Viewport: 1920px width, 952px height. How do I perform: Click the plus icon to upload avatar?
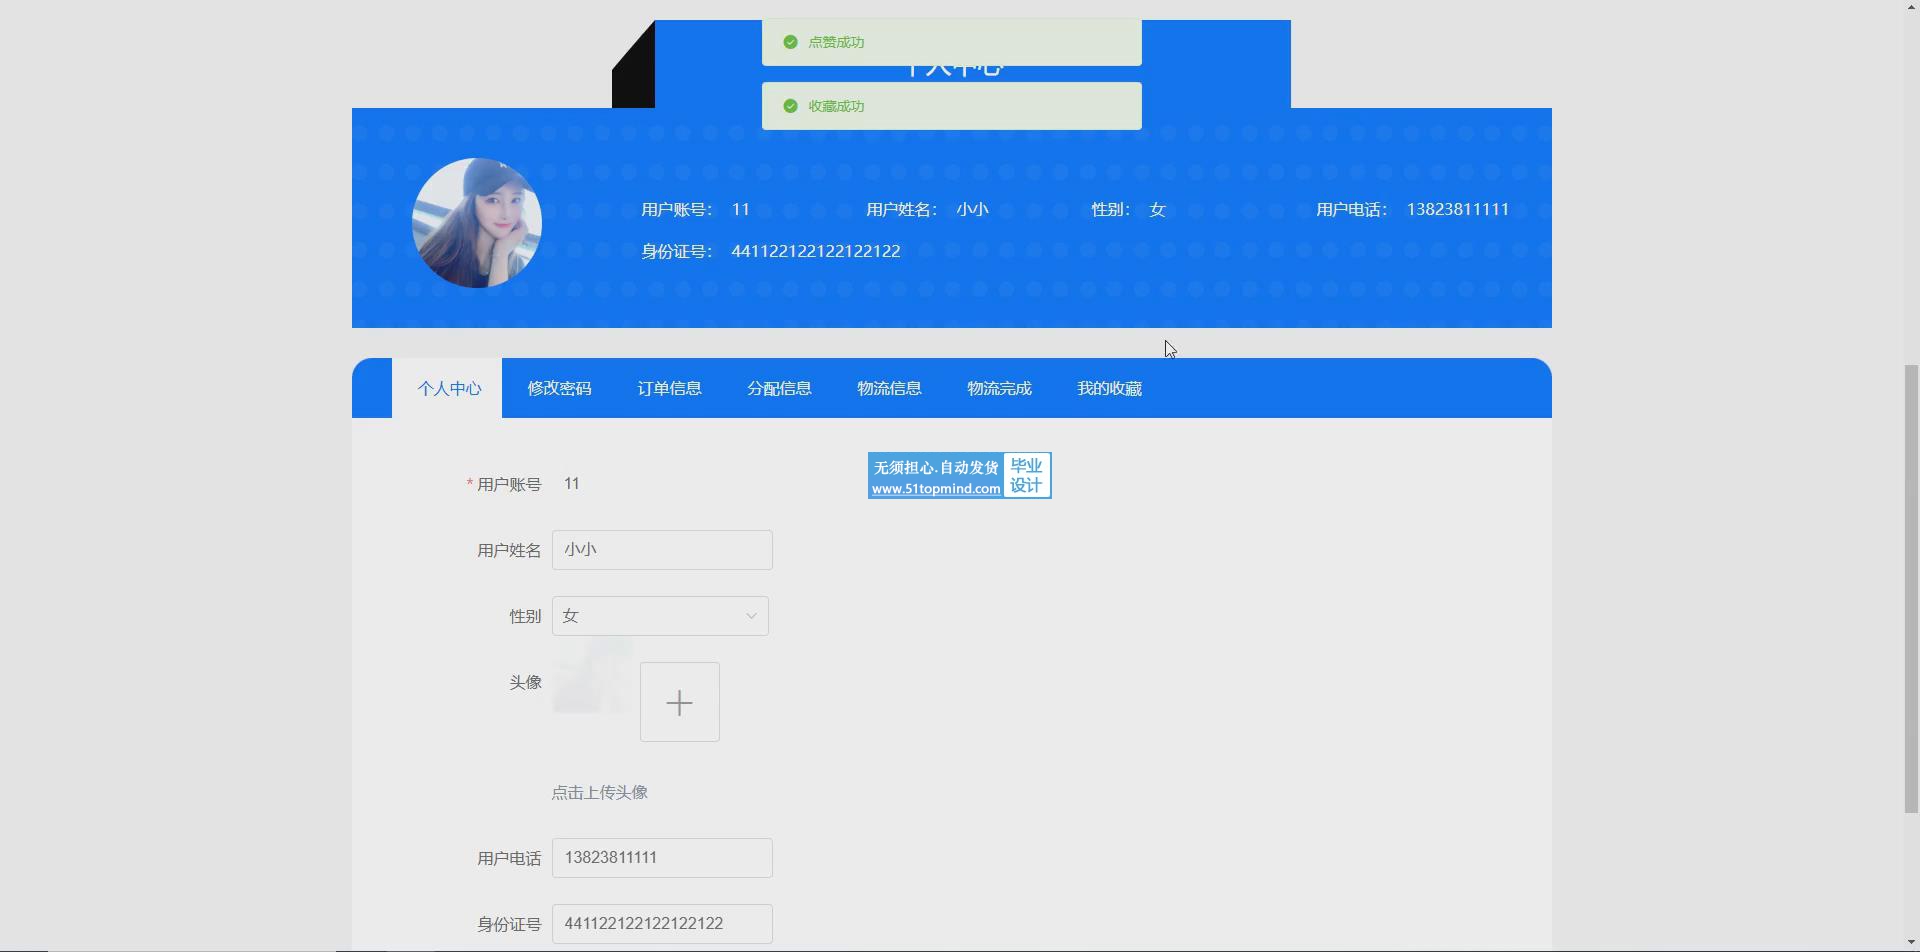[679, 702]
